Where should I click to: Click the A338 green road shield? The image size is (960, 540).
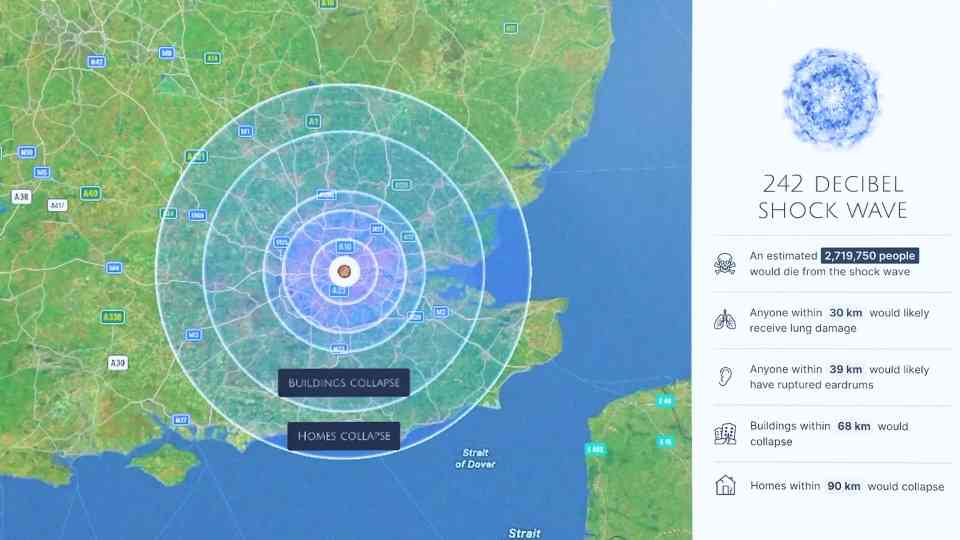pos(113,317)
